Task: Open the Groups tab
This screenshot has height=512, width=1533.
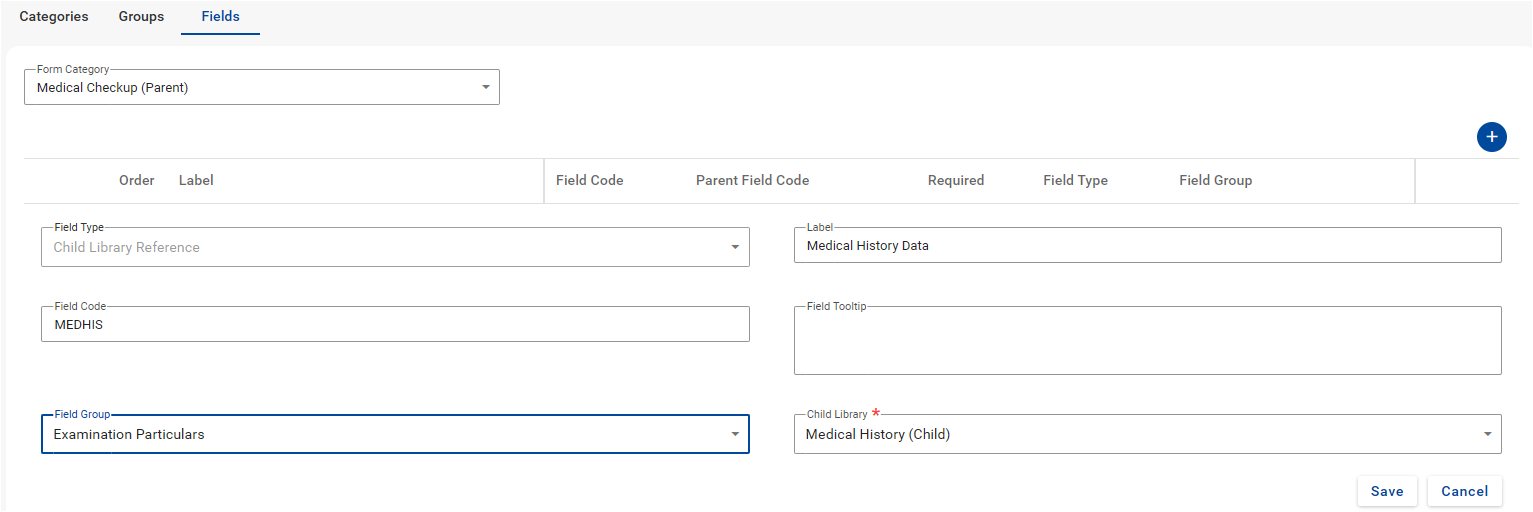Action: [141, 17]
